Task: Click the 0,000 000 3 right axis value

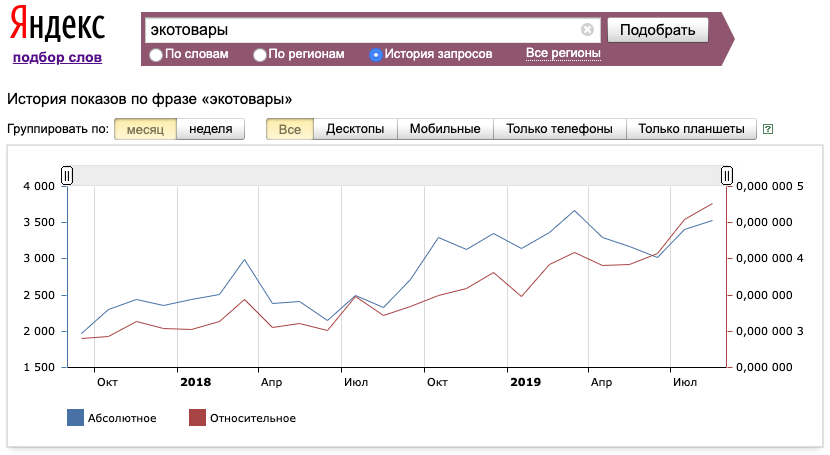Action: (x=770, y=331)
